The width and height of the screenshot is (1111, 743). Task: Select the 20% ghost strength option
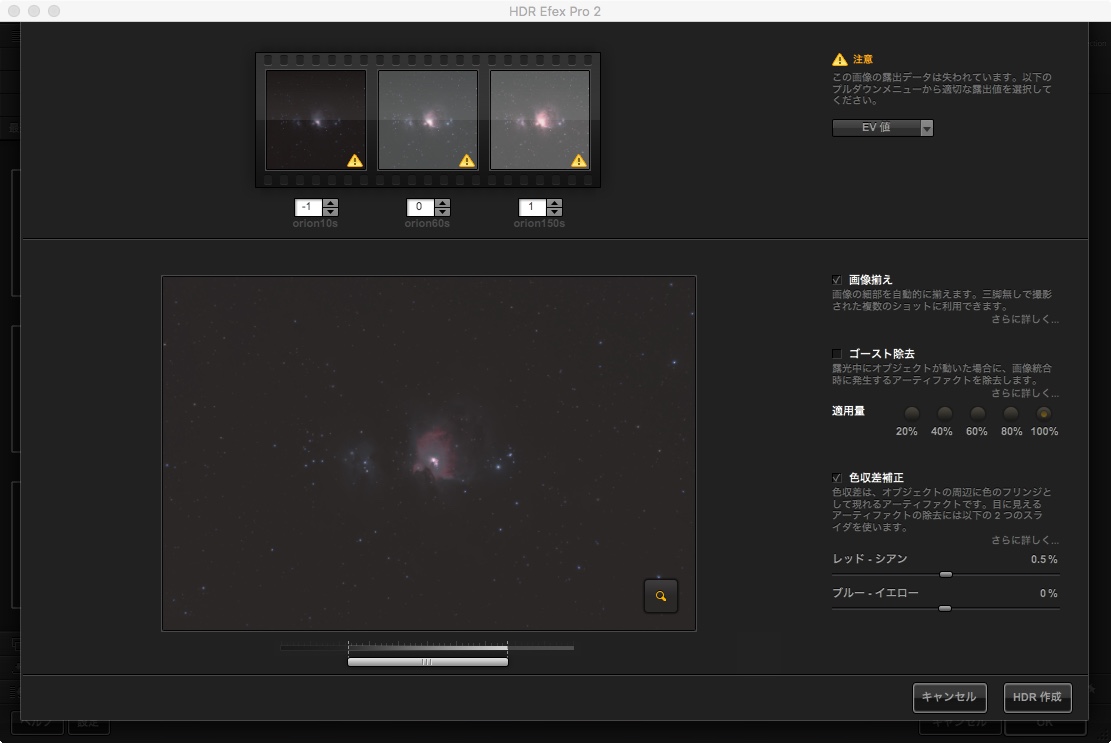click(x=911, y=413)
